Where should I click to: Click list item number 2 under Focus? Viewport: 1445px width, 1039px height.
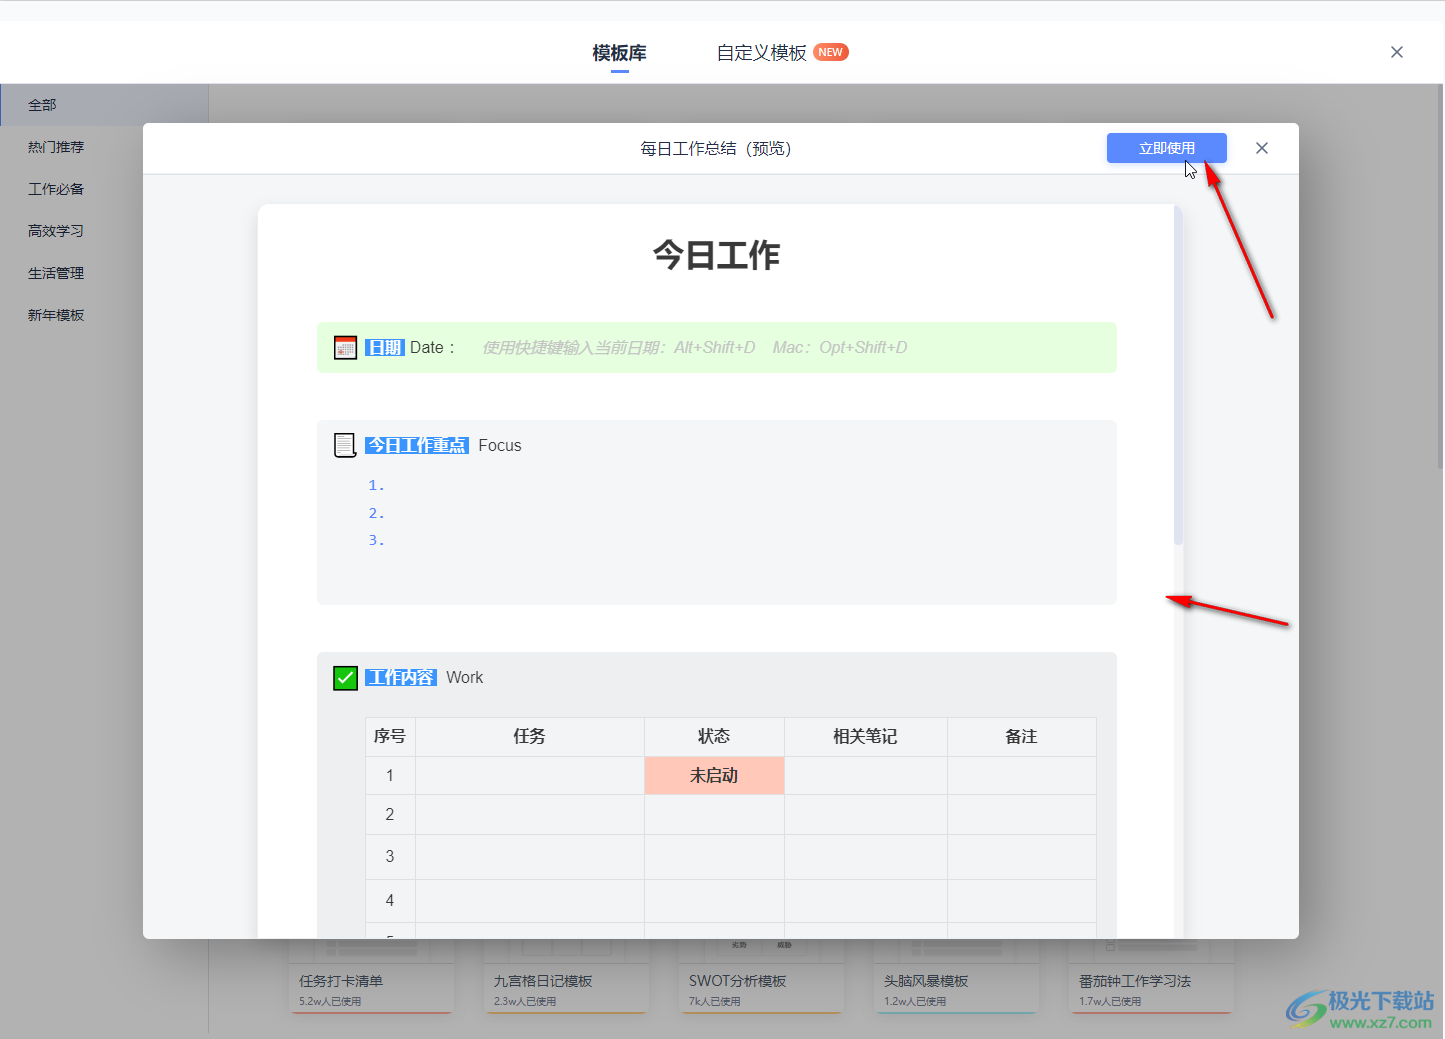pos(376,513)
